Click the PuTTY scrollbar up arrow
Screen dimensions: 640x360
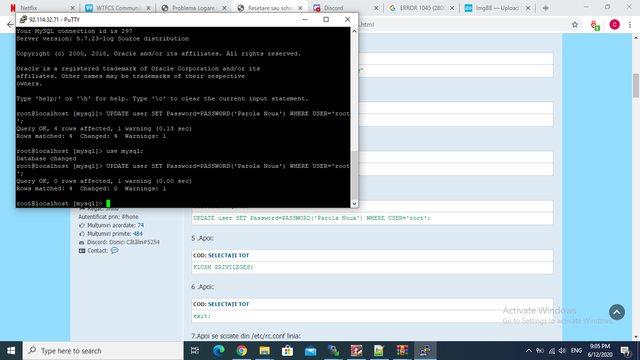(x=354, y=31)
